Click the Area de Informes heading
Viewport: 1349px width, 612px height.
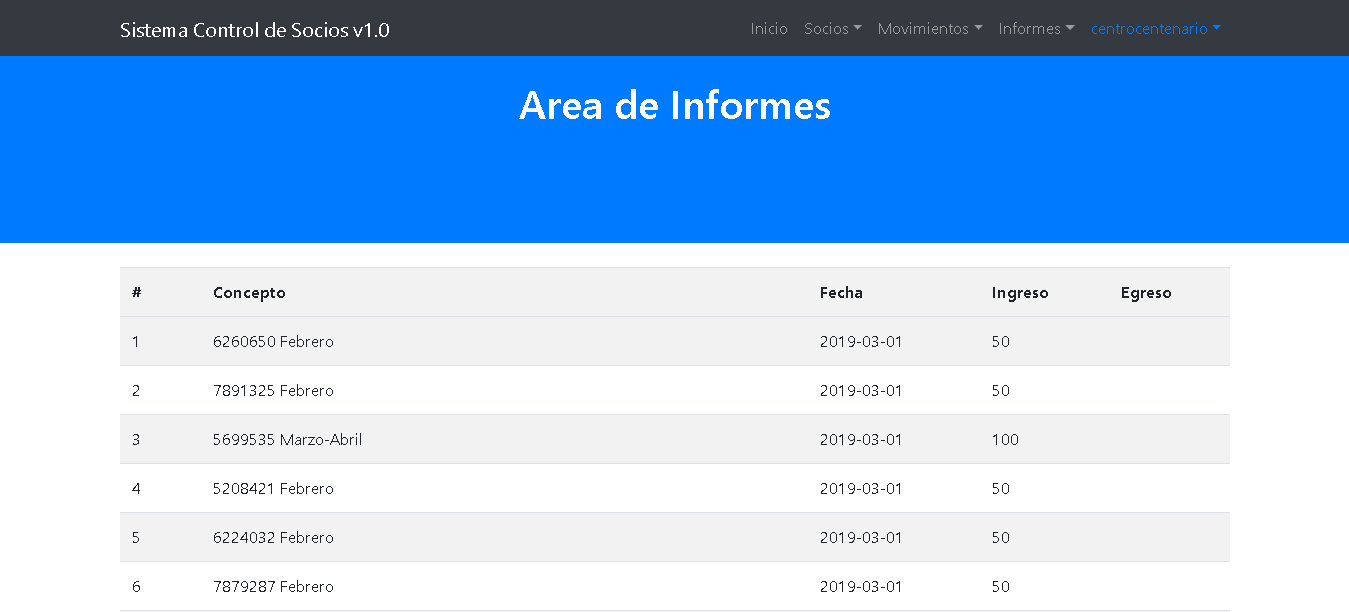(674, 105)
